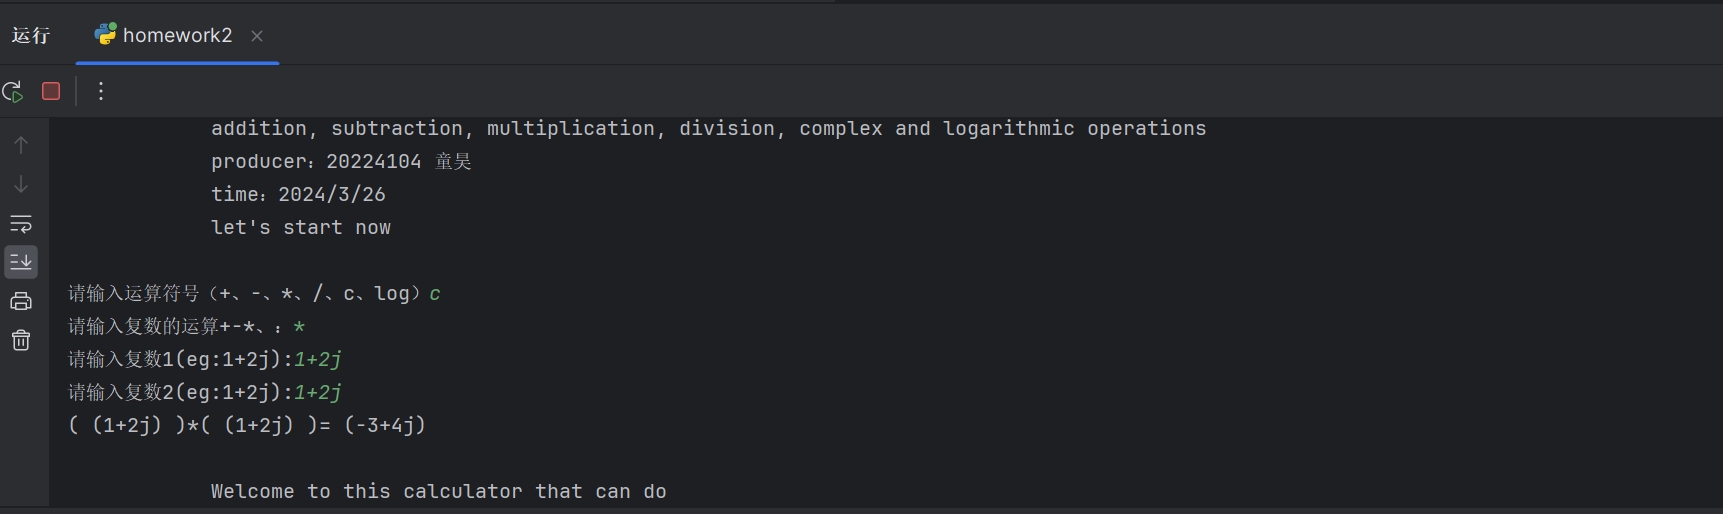
Task: Click the 运行 tool window label
Action: 31,35
